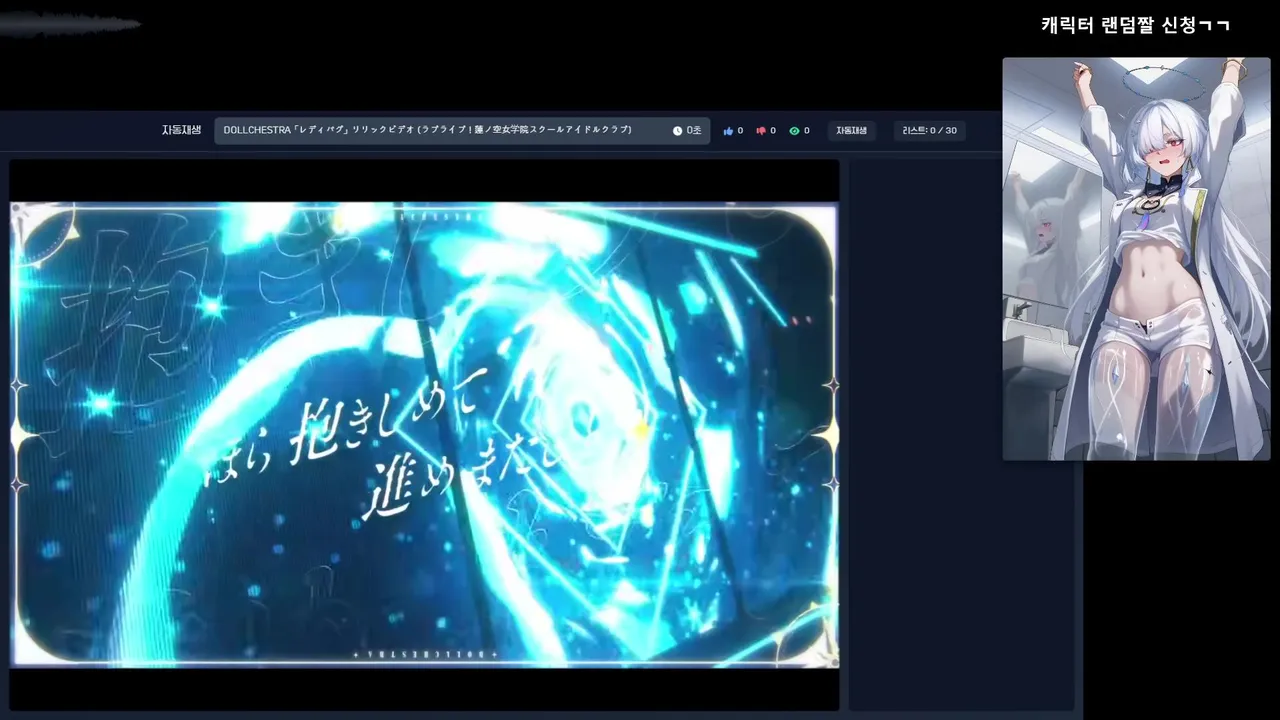Click the DOLLCHESTRA video title field
This screenshot has height=720, width=1280.
pyautogui.click(x=462, y=131)
